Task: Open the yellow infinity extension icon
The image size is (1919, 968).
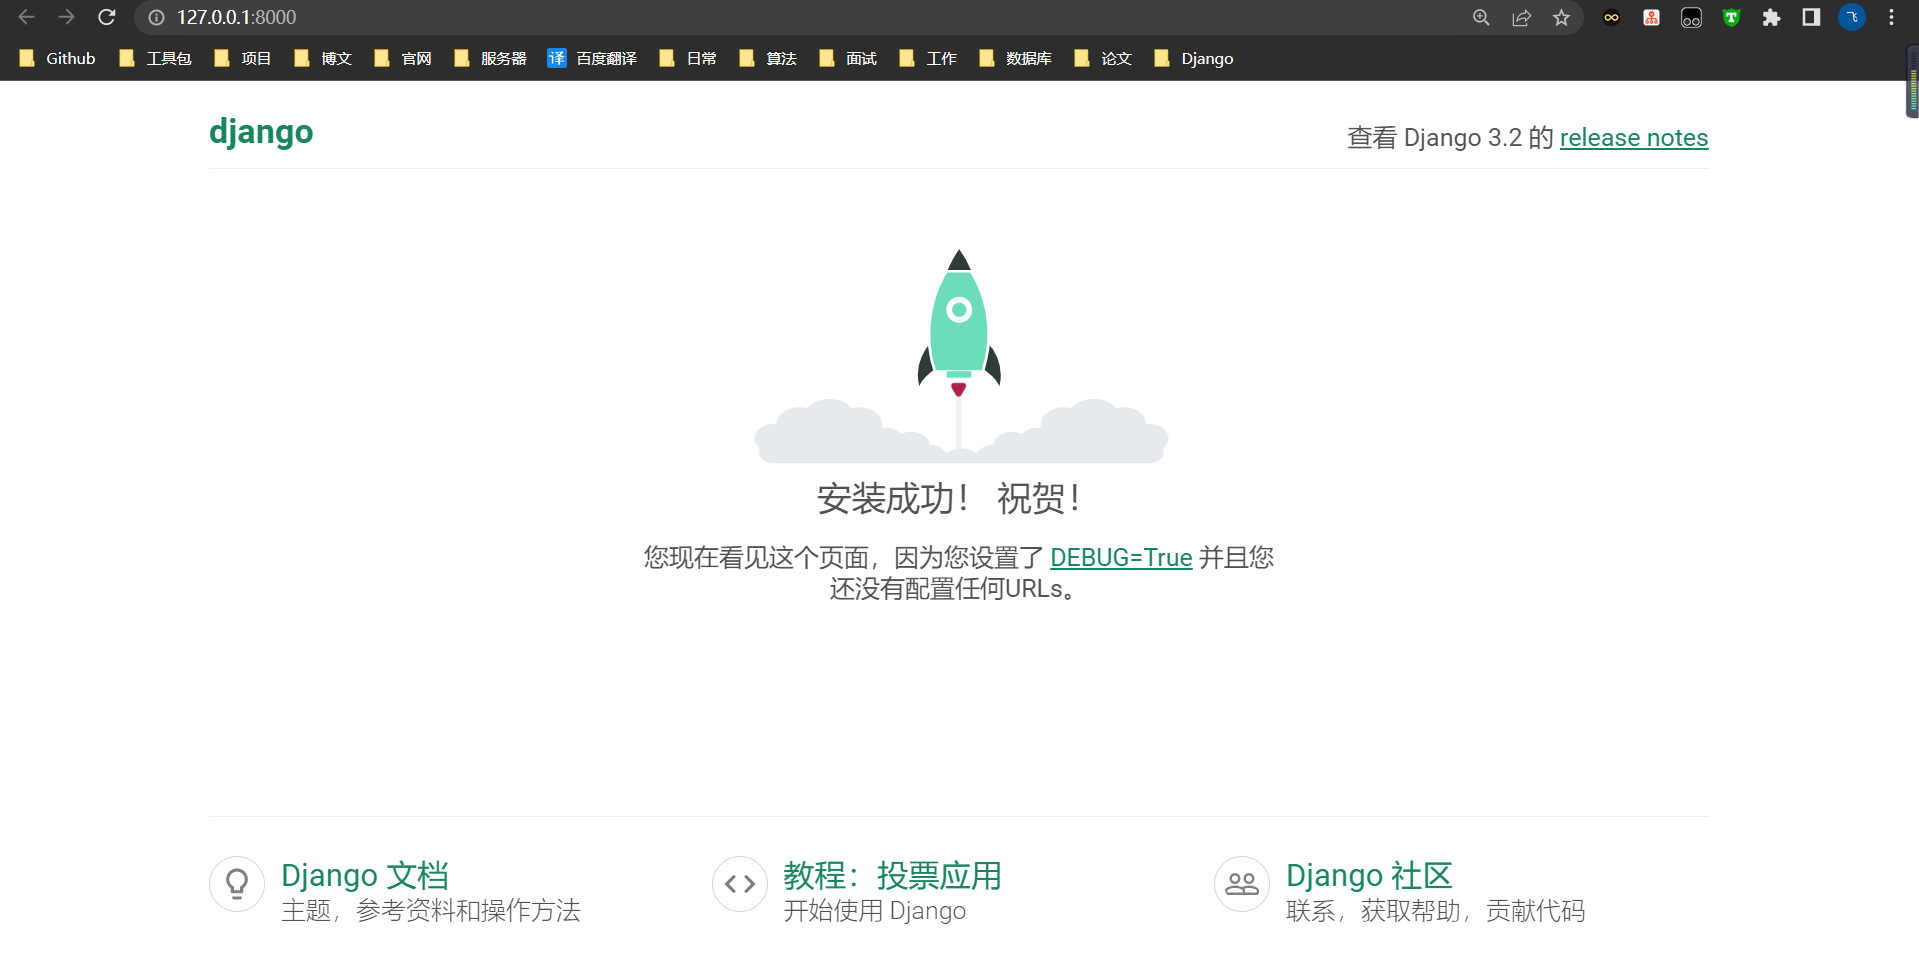Action: 1611,18
